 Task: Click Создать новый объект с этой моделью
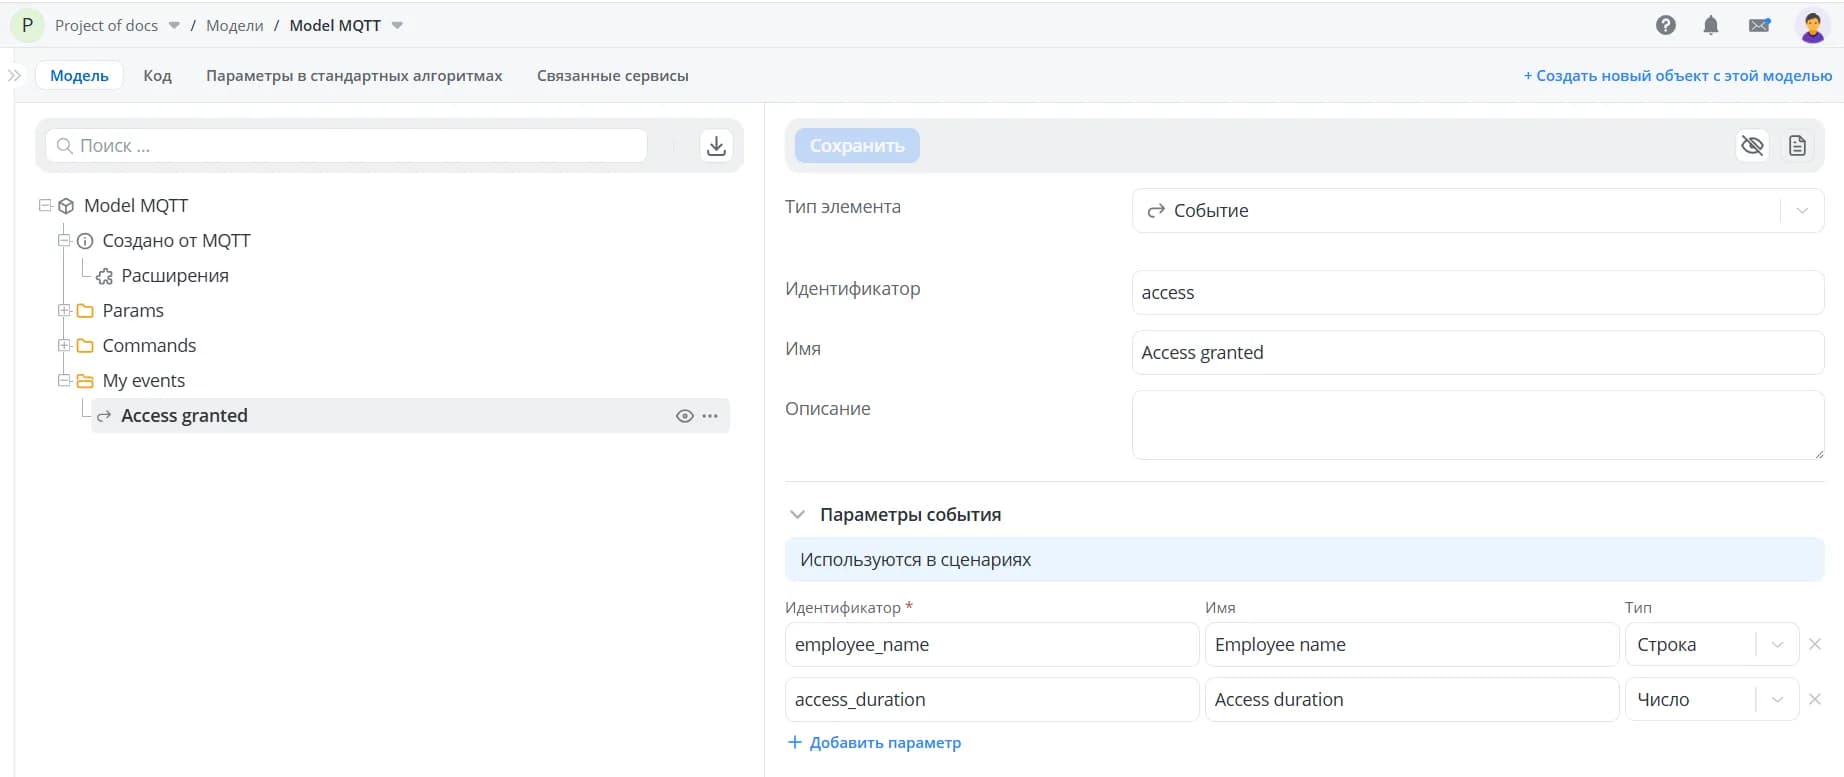[1678, 75]
